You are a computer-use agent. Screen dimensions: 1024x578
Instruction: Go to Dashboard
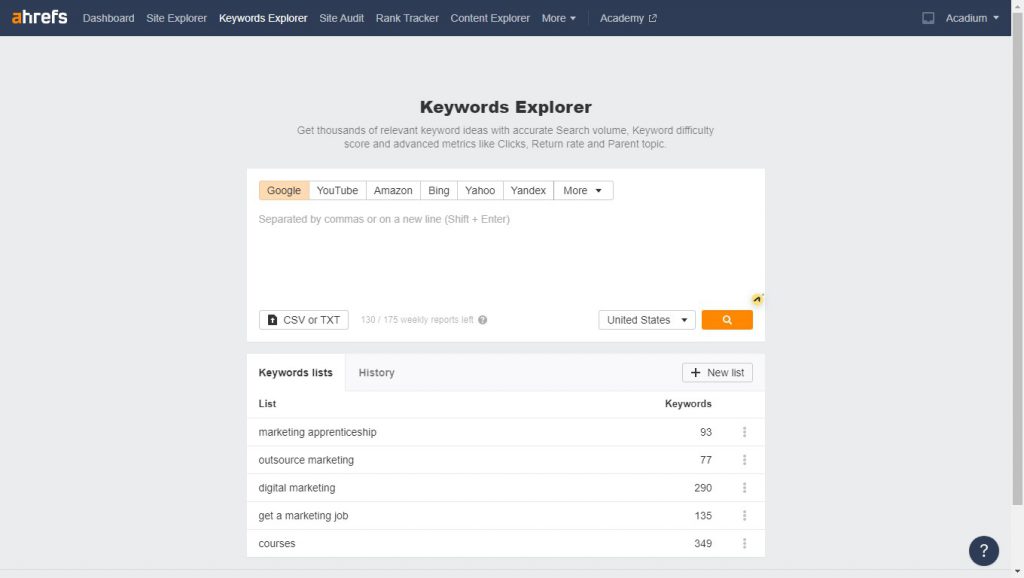108,18
